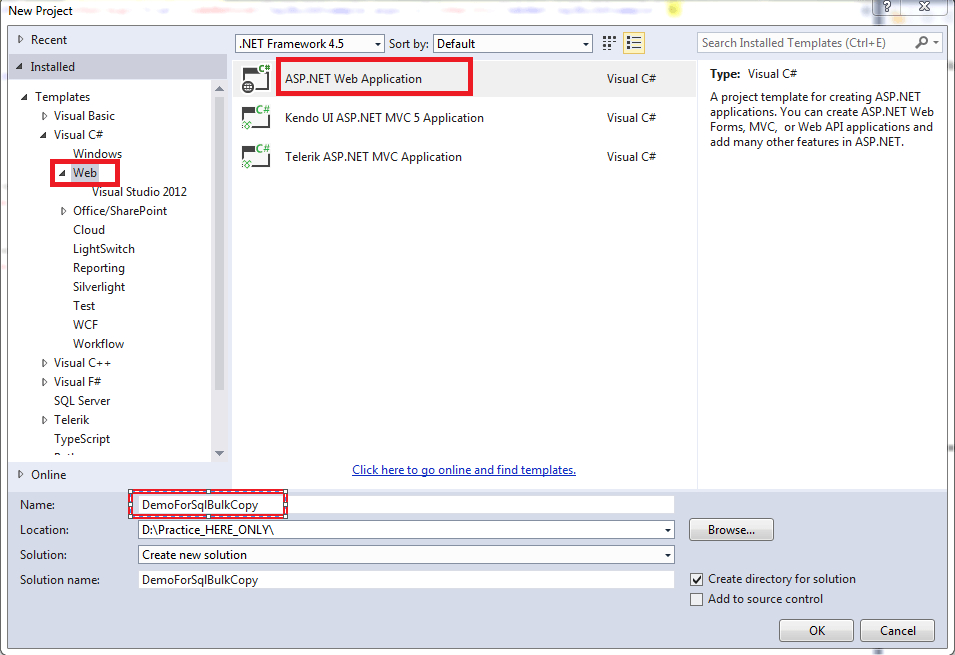Select the TypeScript template category

click(82, 439)
